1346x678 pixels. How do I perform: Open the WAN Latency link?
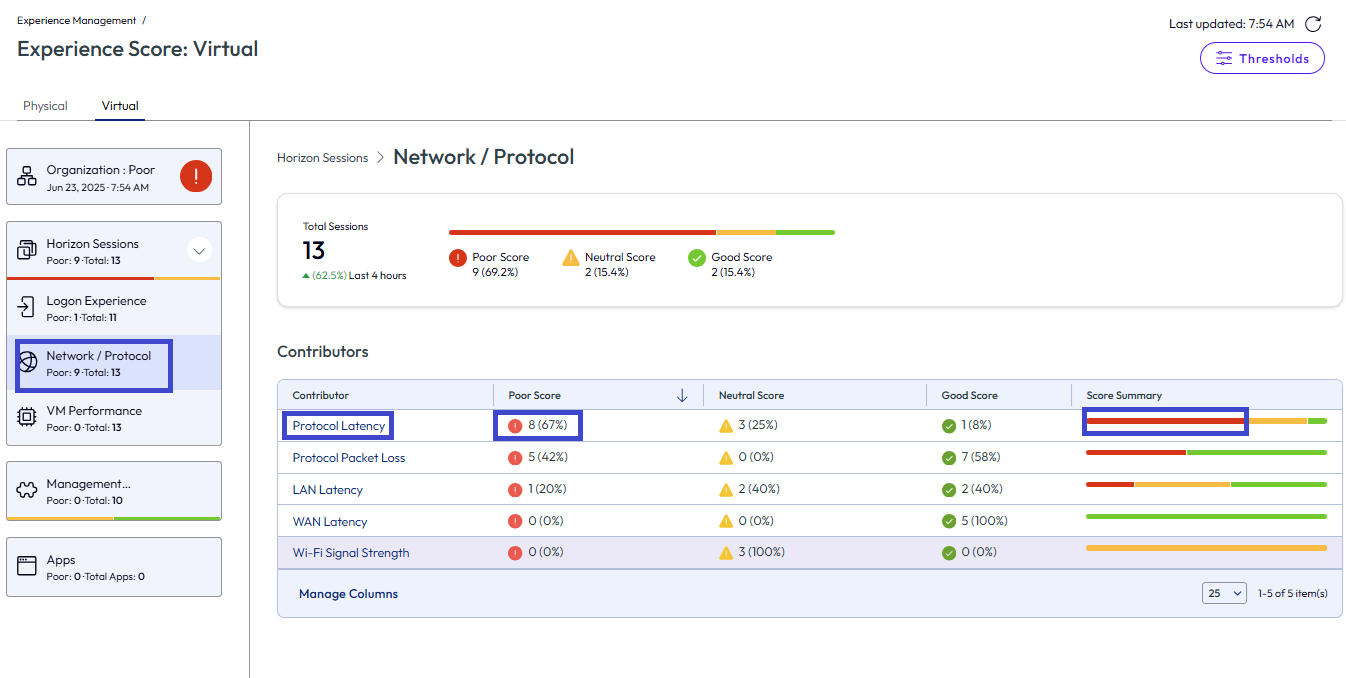click(330, 522)
